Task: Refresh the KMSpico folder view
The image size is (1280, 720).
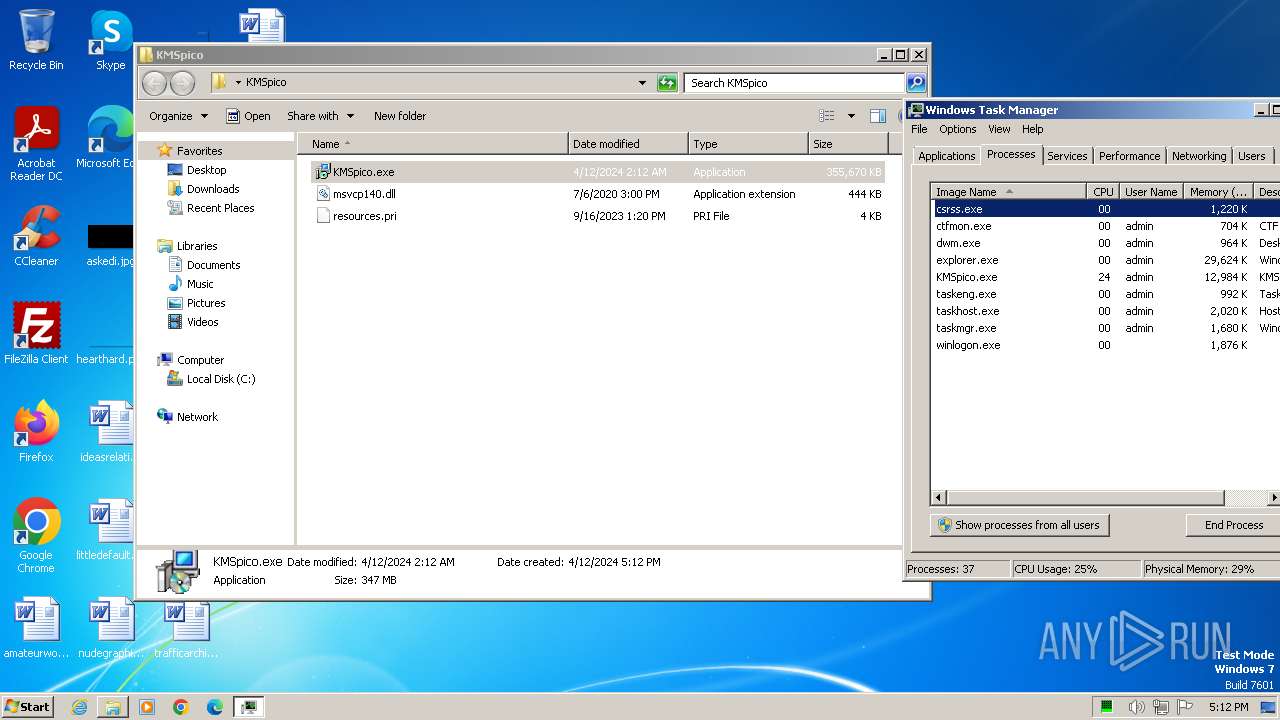Action: [667, 83]
